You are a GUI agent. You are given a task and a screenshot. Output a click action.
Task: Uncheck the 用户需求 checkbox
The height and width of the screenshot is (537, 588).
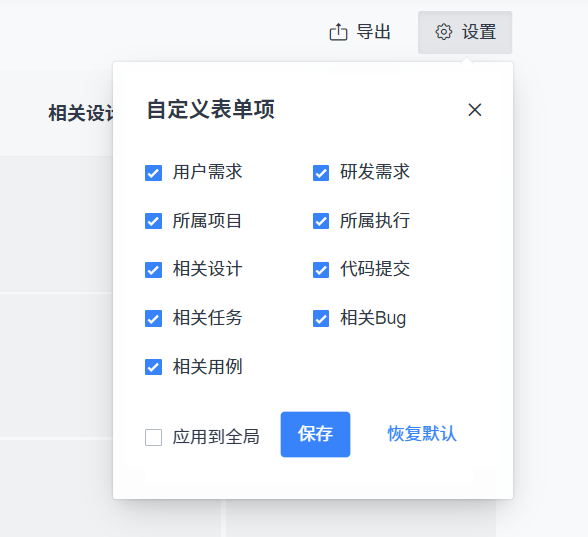pos(153,173)
